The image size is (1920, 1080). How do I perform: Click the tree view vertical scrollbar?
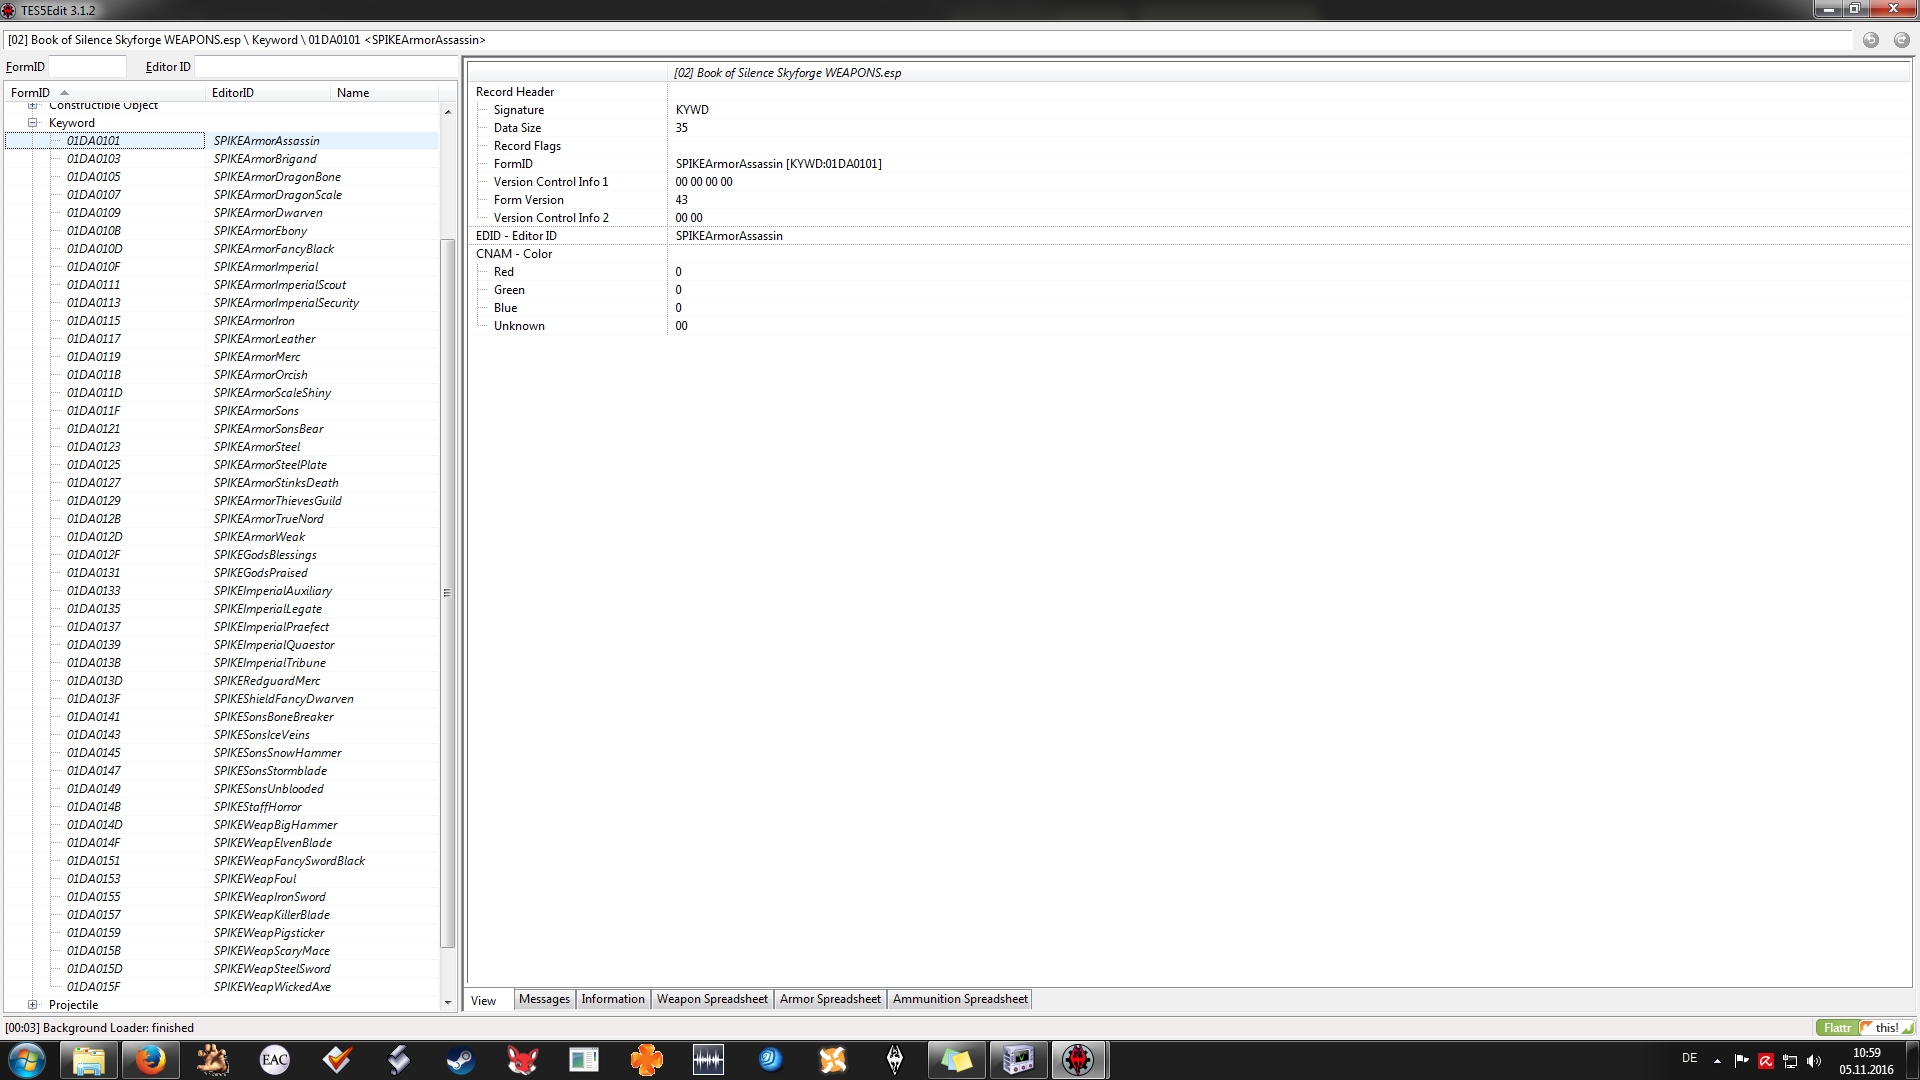(x=447, y=590)
